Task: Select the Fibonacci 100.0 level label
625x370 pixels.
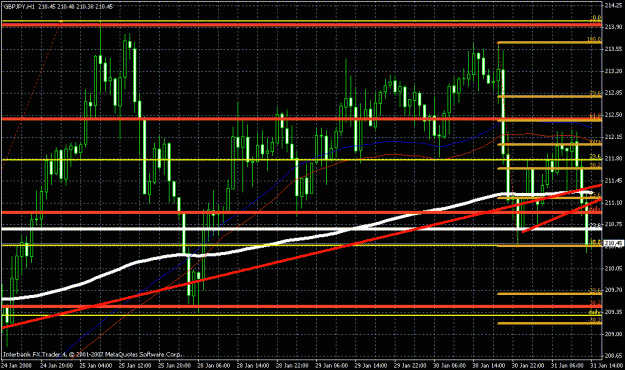Action: coord(594,39)
